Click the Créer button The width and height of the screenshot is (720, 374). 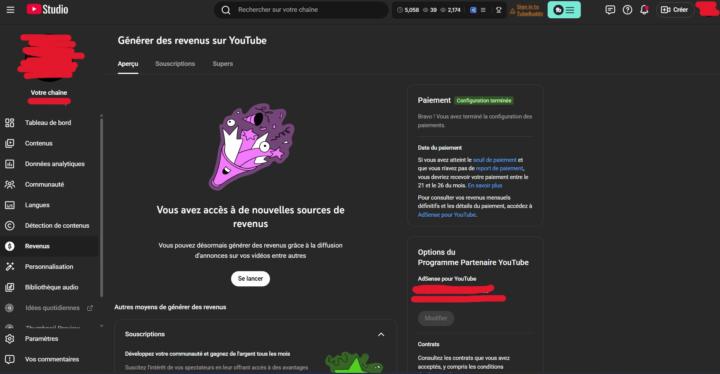[x=674, y=10]
